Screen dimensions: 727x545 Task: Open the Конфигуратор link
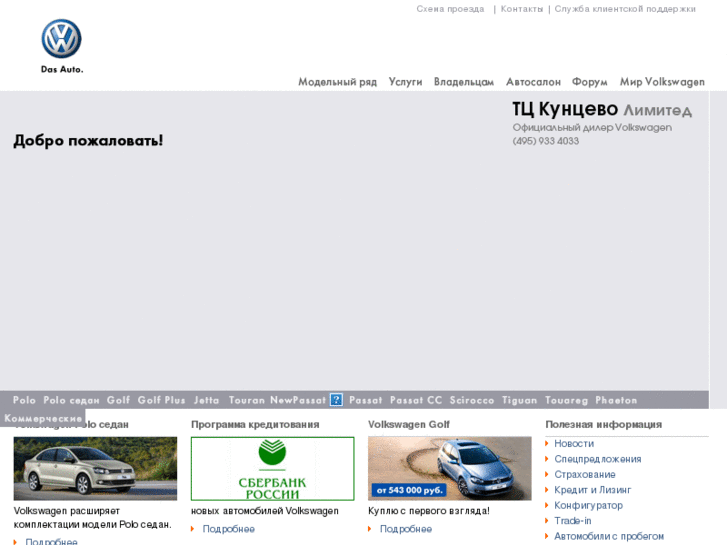[x=588, y=506]
